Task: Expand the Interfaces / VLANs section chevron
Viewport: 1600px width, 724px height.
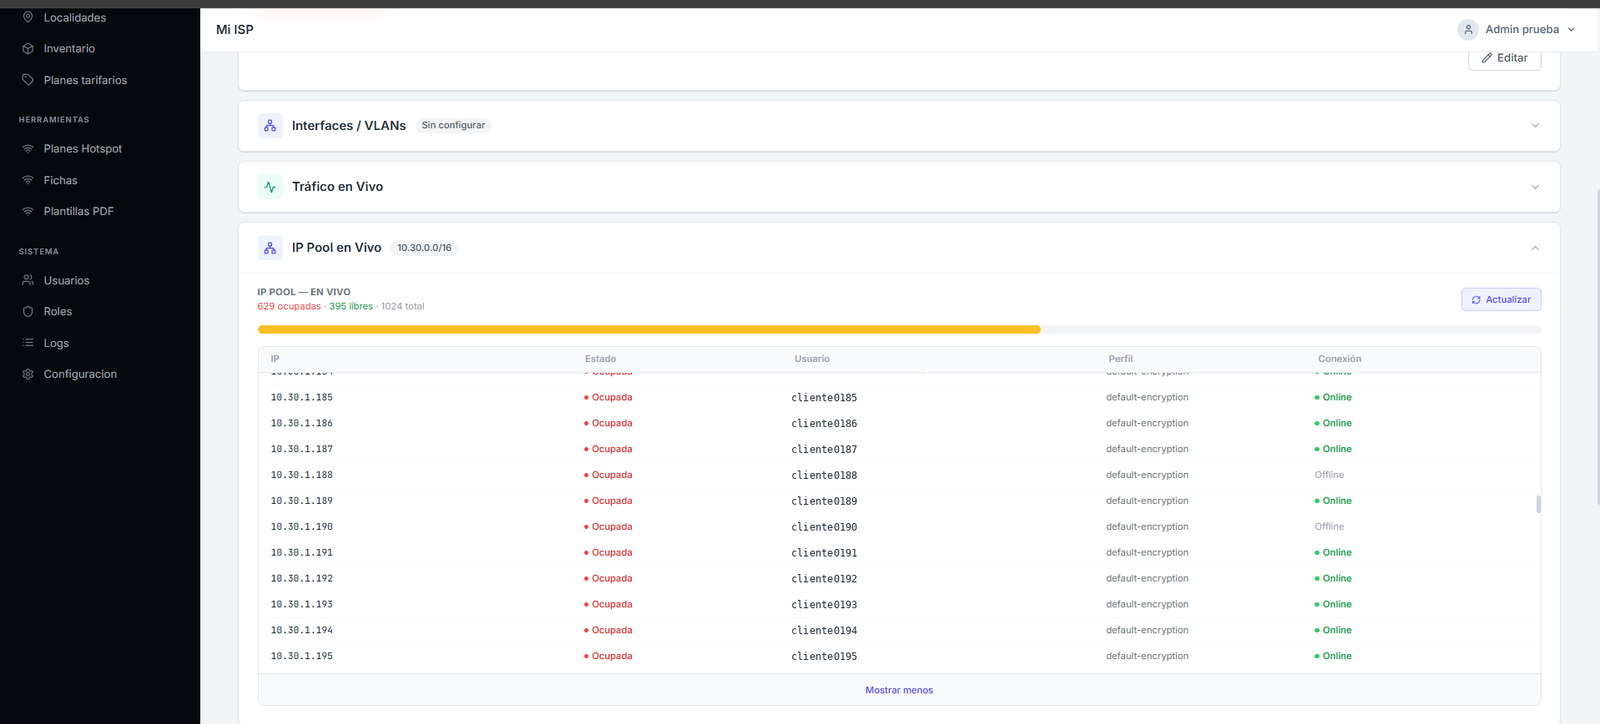Action: click(x=1535, y=126)
